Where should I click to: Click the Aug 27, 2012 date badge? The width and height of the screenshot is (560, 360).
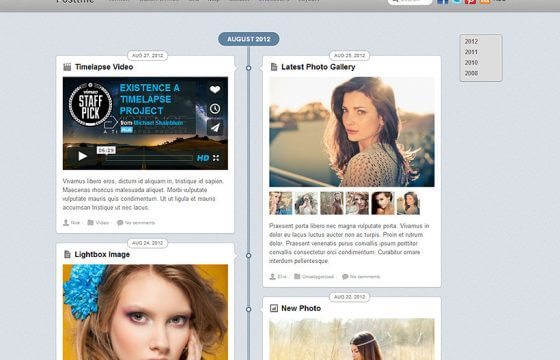tap(148, 55)
